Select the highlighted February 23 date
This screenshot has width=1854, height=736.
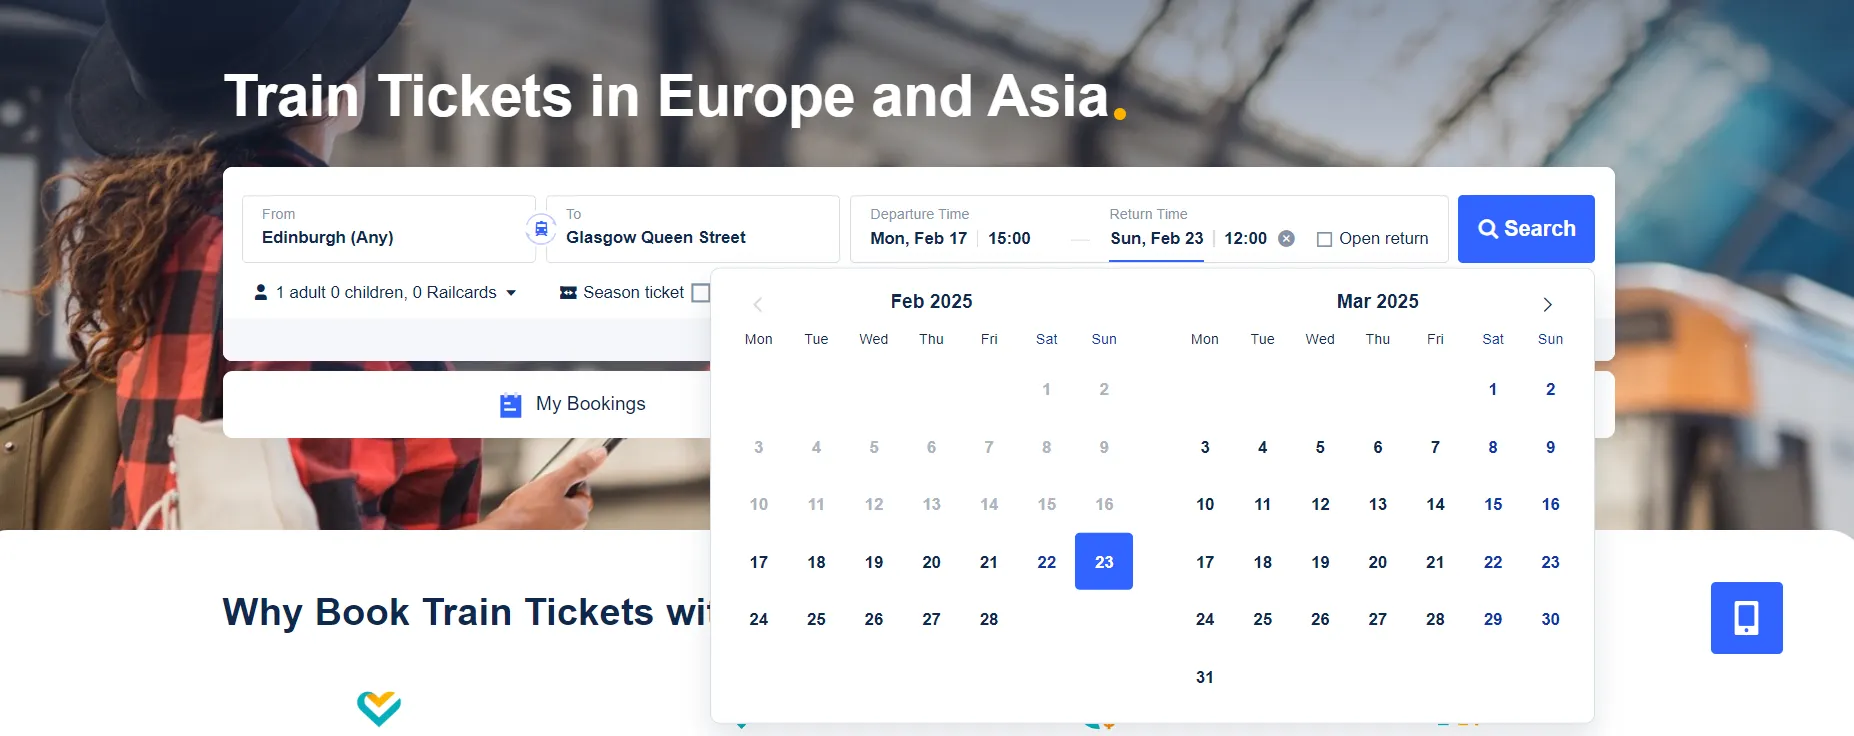pos(1104,562)
